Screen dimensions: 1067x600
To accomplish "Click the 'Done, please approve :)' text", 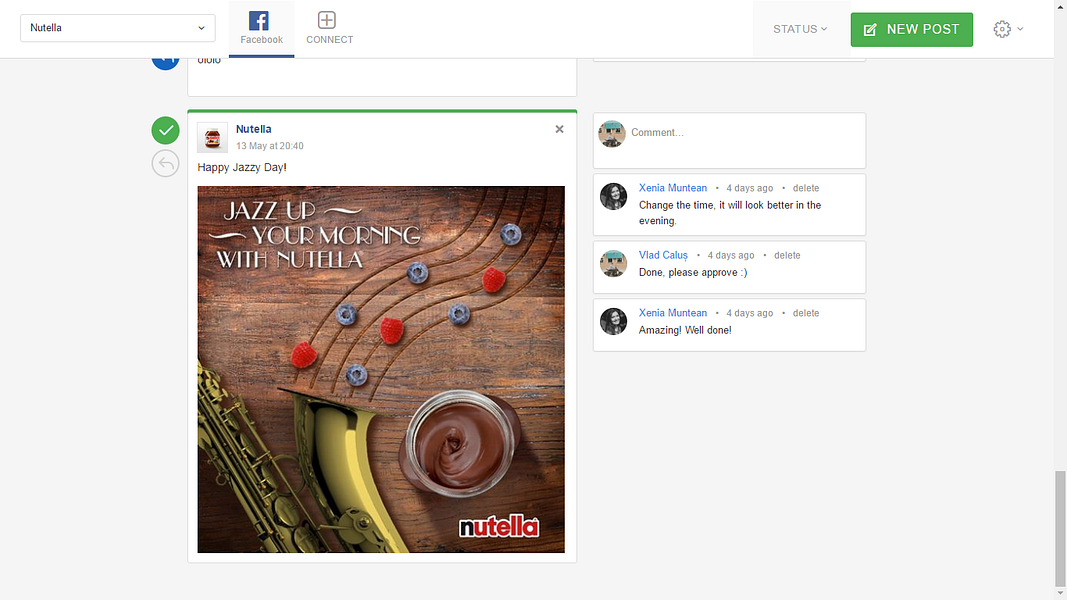I will pos(693,273).
